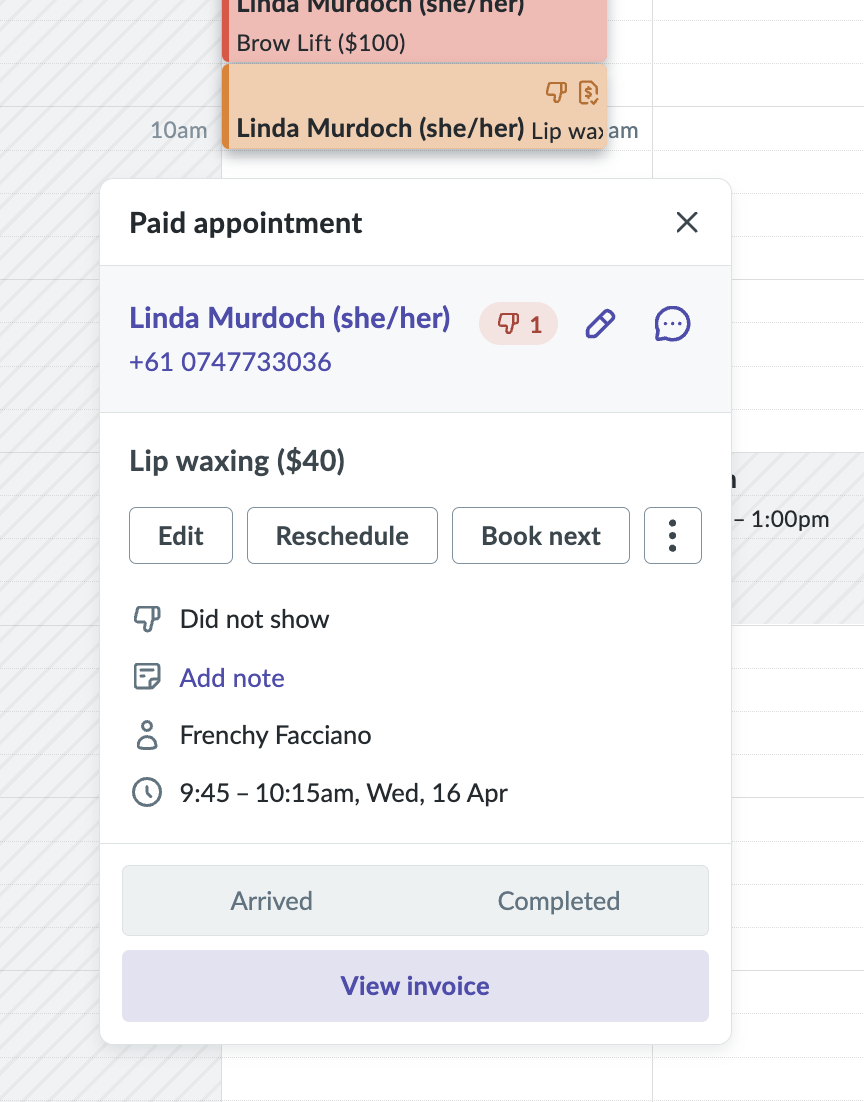This screenshot has height=1102, width=864.
Task: Open the chat message icon for Linda Murdoch
Action: 672,324
